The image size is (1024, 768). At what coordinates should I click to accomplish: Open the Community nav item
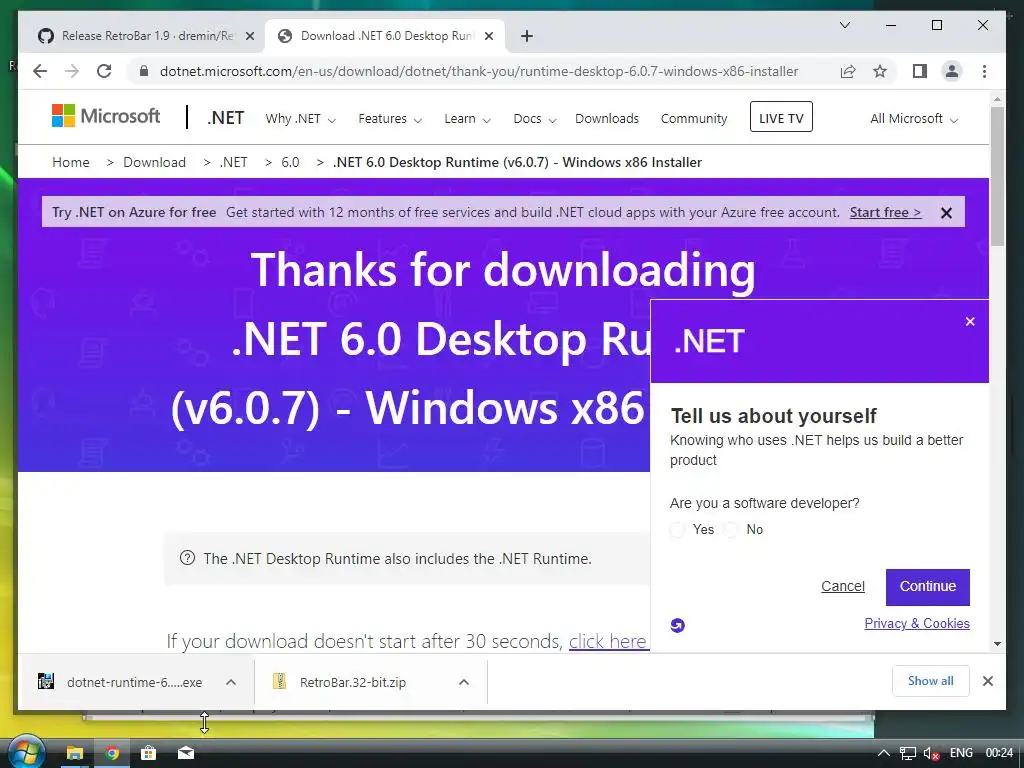694,119
